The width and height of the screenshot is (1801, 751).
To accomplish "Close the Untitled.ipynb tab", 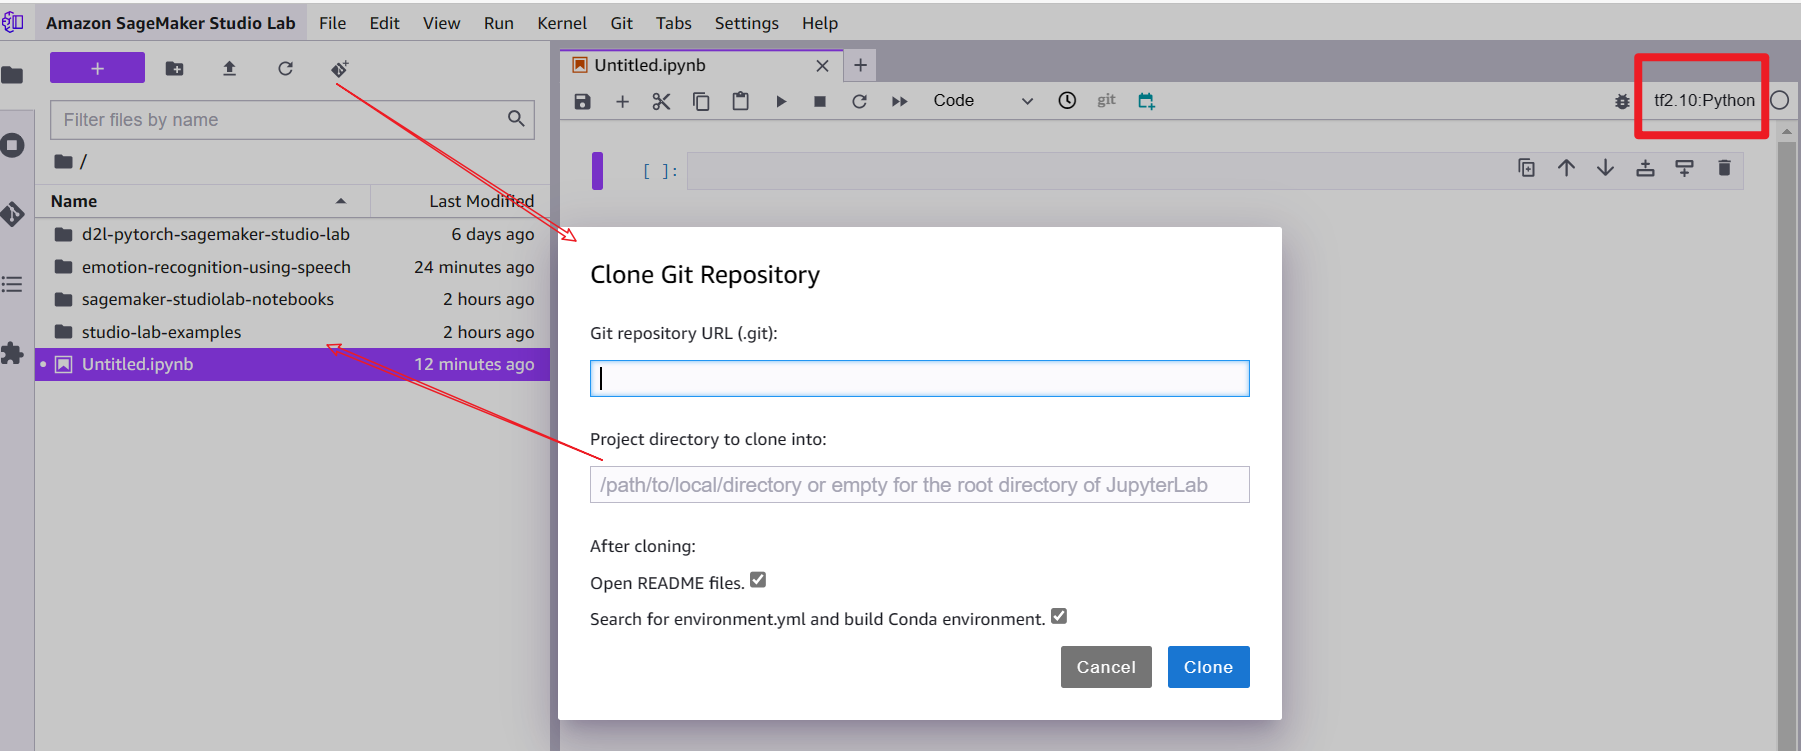I will click(x=822, y=65).
